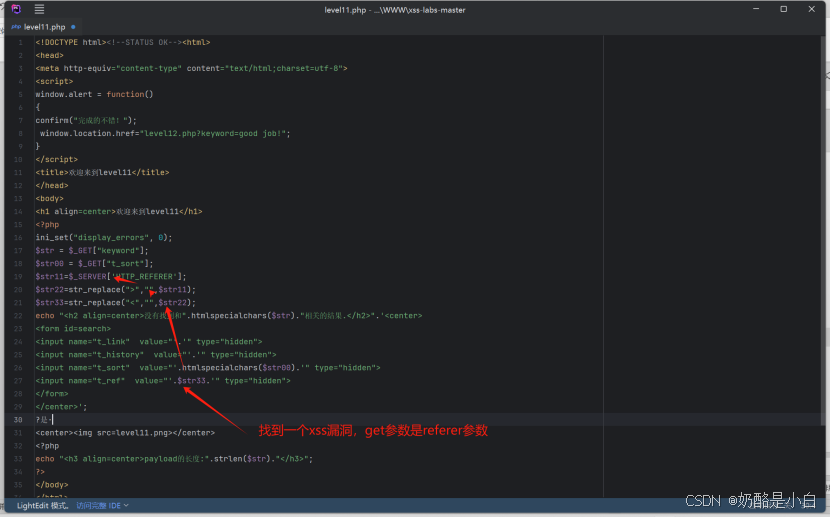The height and width of the screenshot is (517, 830).
Task: Place cursor on the <!DOCTYPE html> line
Action: pyautogui.click(x=123, y=42)
